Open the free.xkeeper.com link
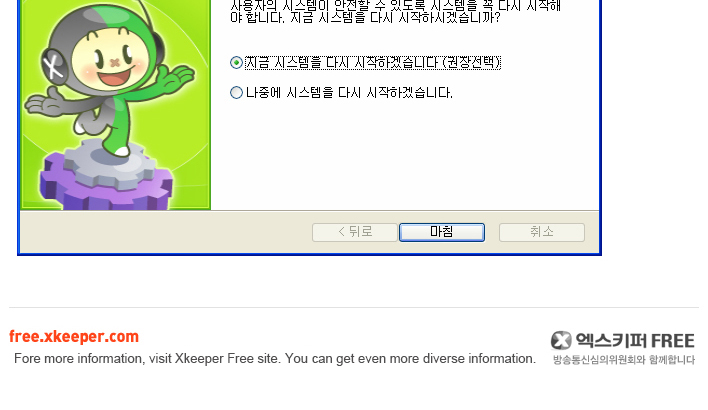This screenshot has height=410, width=708. (x=74, y=336)
